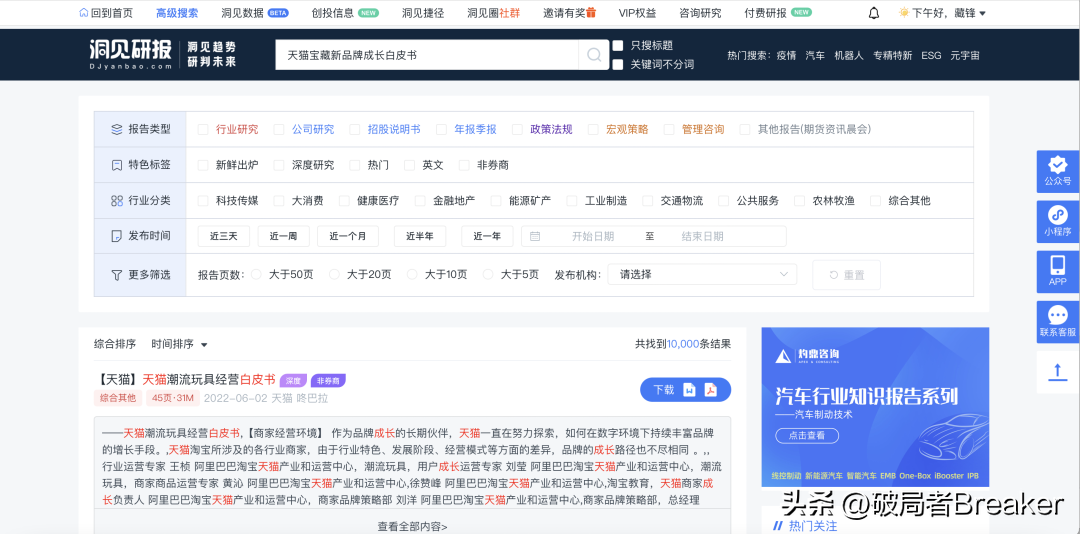The height and width of the screenshot is (534, 1080).
Task: Click the Word download icon
Action: [x=689, y=390]
